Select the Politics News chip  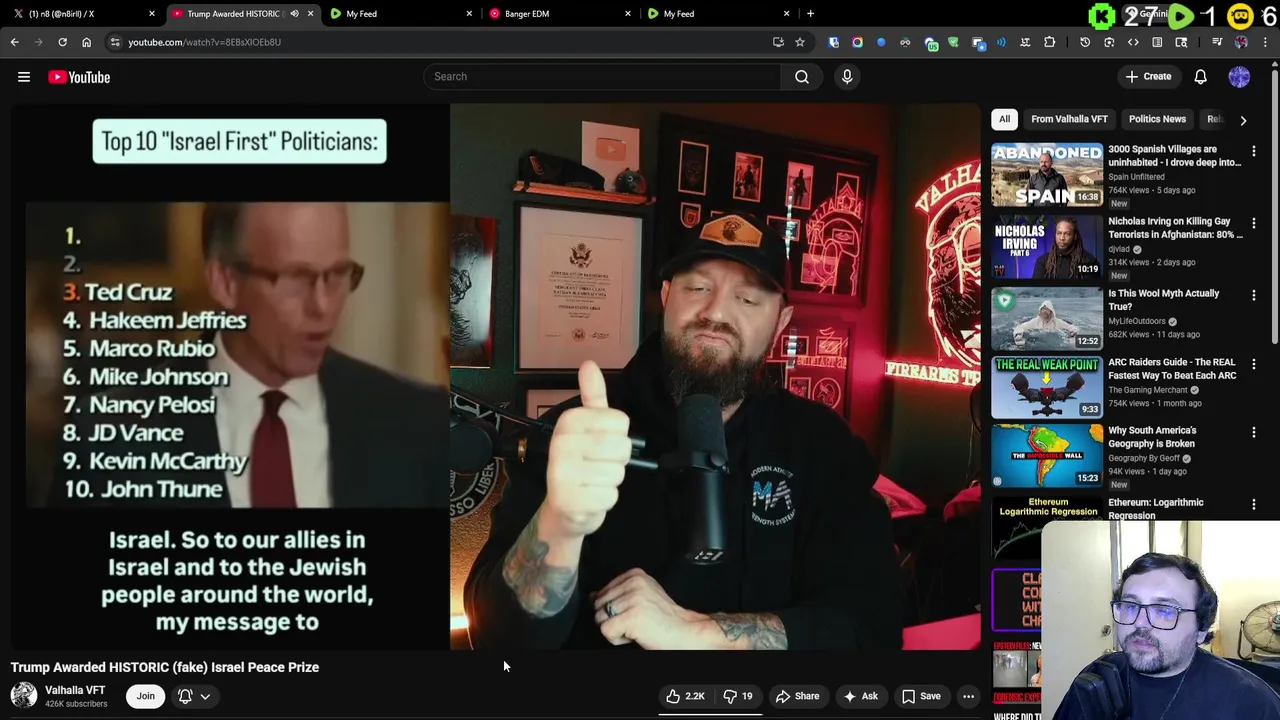pyautogui.click(x=1157, y=119)
